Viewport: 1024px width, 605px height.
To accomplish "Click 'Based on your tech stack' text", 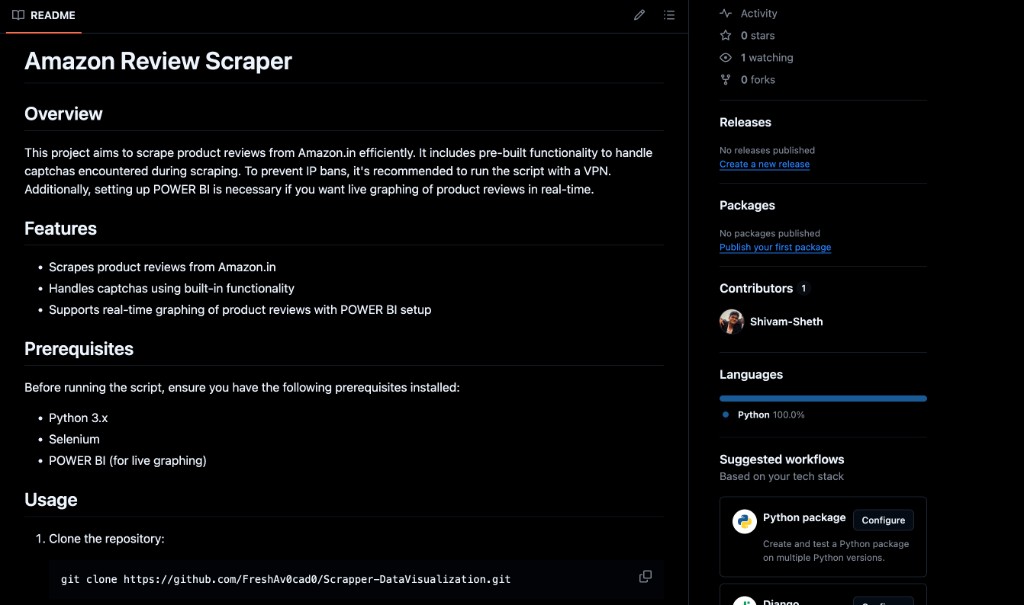I will [x=782, y=476].
